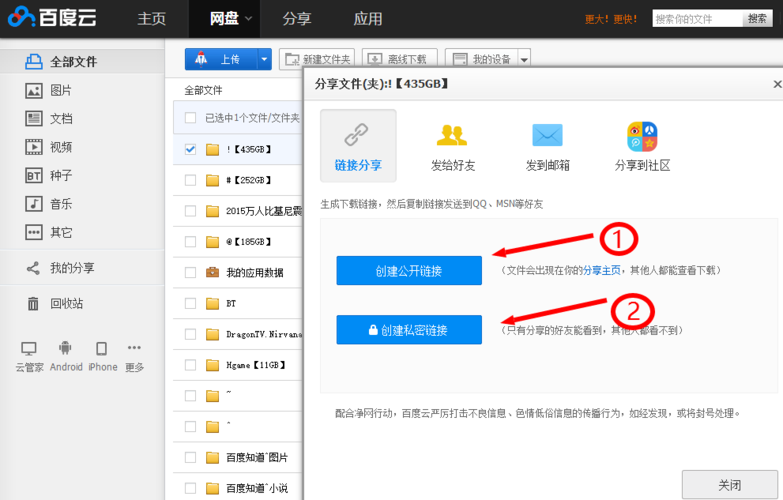Click the 我的应用数据 briefcase folder icon

coord(212,272)
